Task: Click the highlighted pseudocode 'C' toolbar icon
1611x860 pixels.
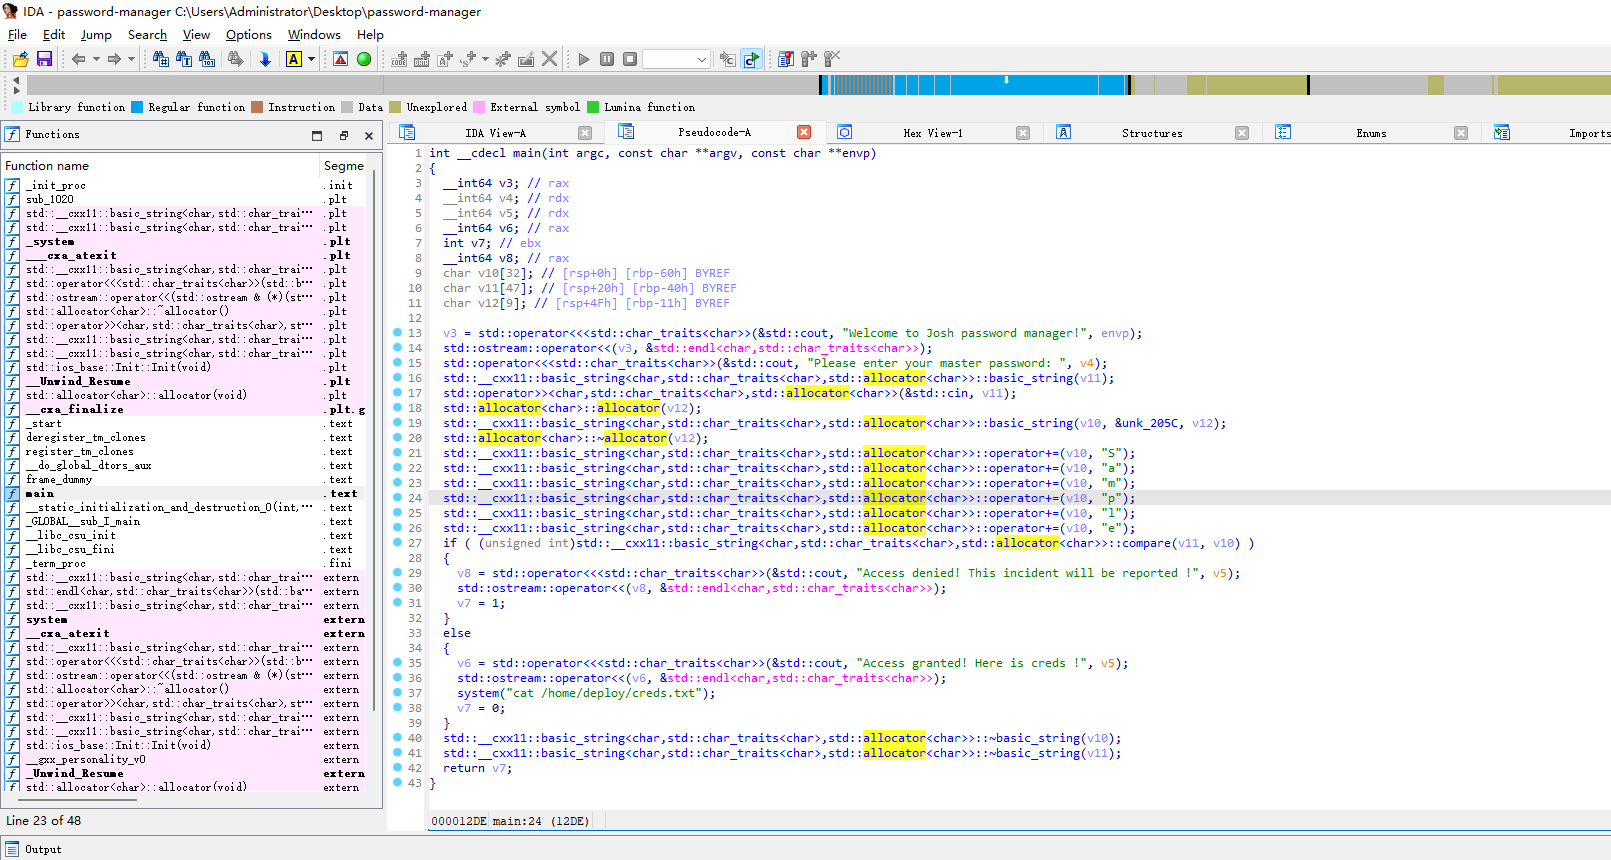Action: click(751, 59)
